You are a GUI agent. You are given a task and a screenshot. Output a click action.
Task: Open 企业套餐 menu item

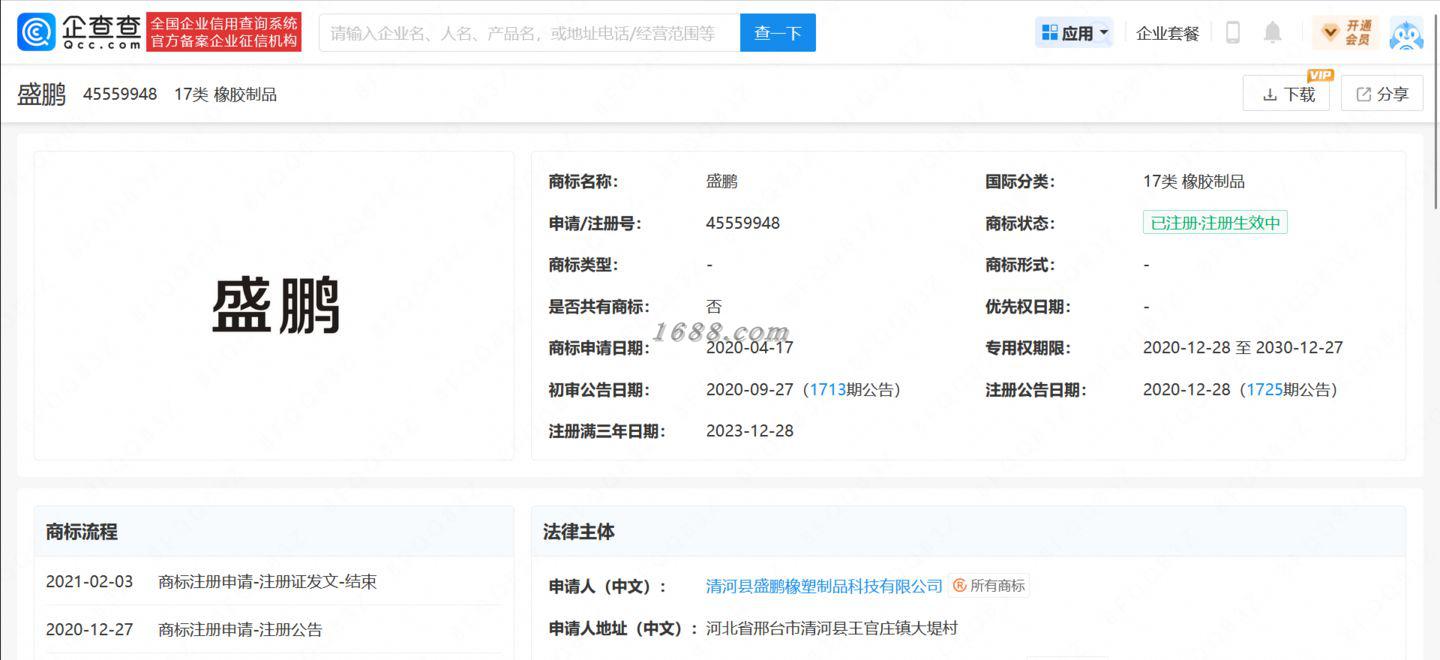point(1167,33)
